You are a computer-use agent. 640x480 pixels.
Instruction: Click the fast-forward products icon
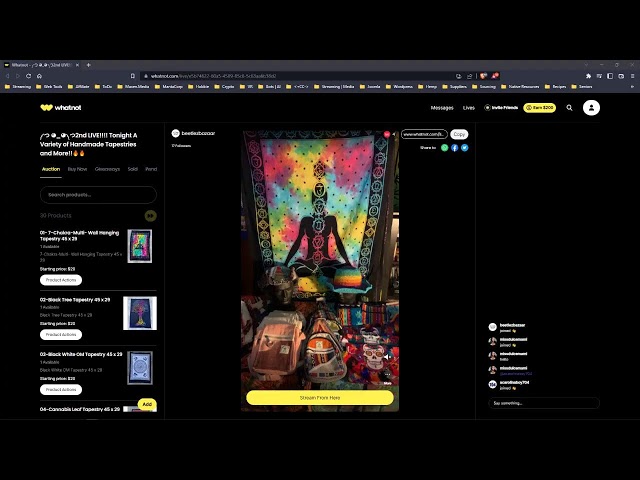(x=150, y=216)
